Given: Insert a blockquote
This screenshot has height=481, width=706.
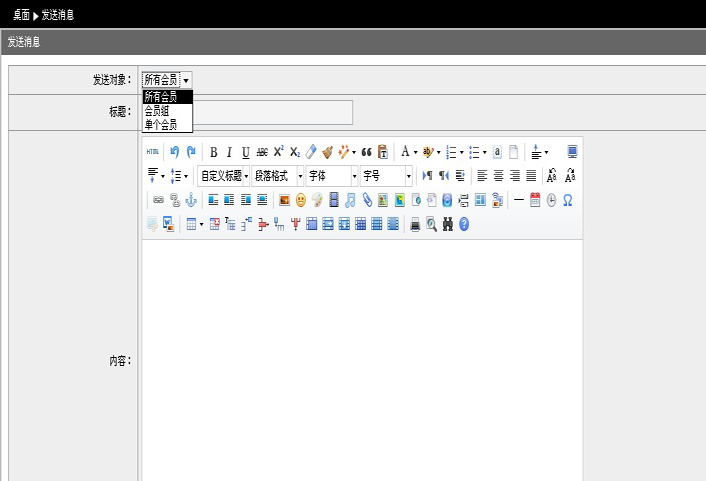Looking at the screenshot, I should [366, 152].
